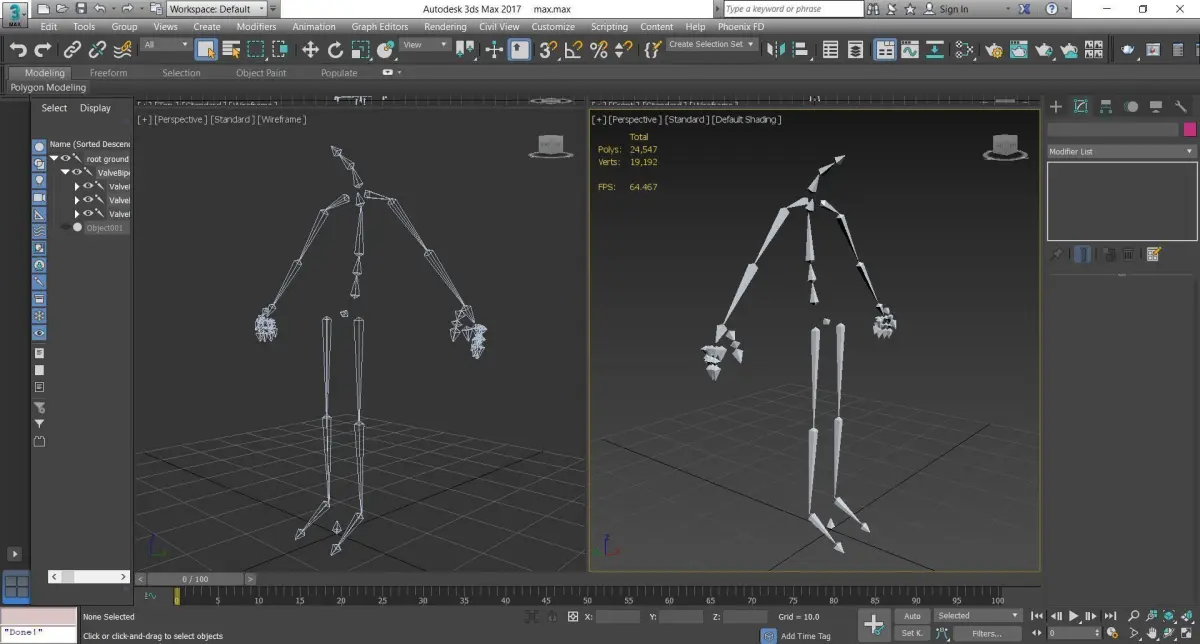Open Workspace: Default dropdown
Viewport: 1200px width, 644px height.
point(217,9)
